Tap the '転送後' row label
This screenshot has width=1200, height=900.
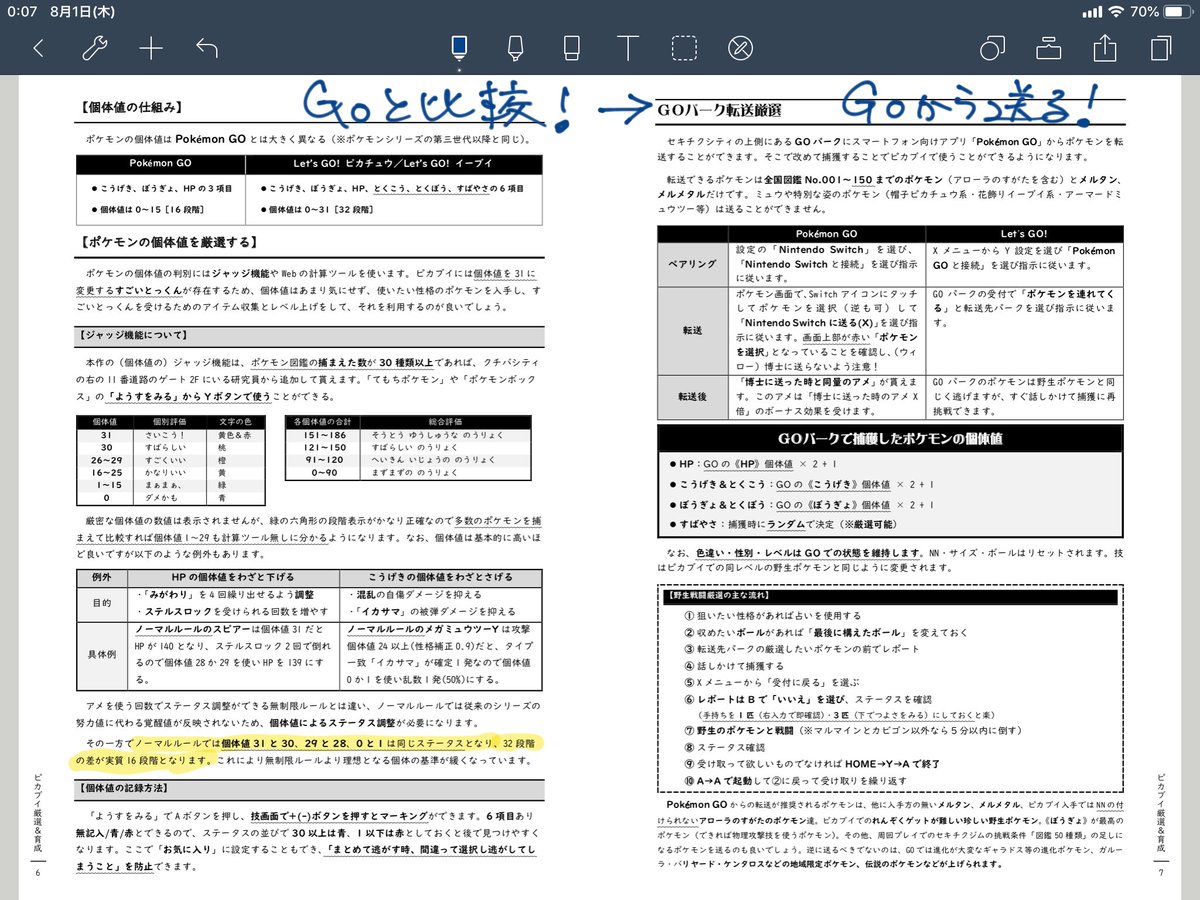[692, 395]
